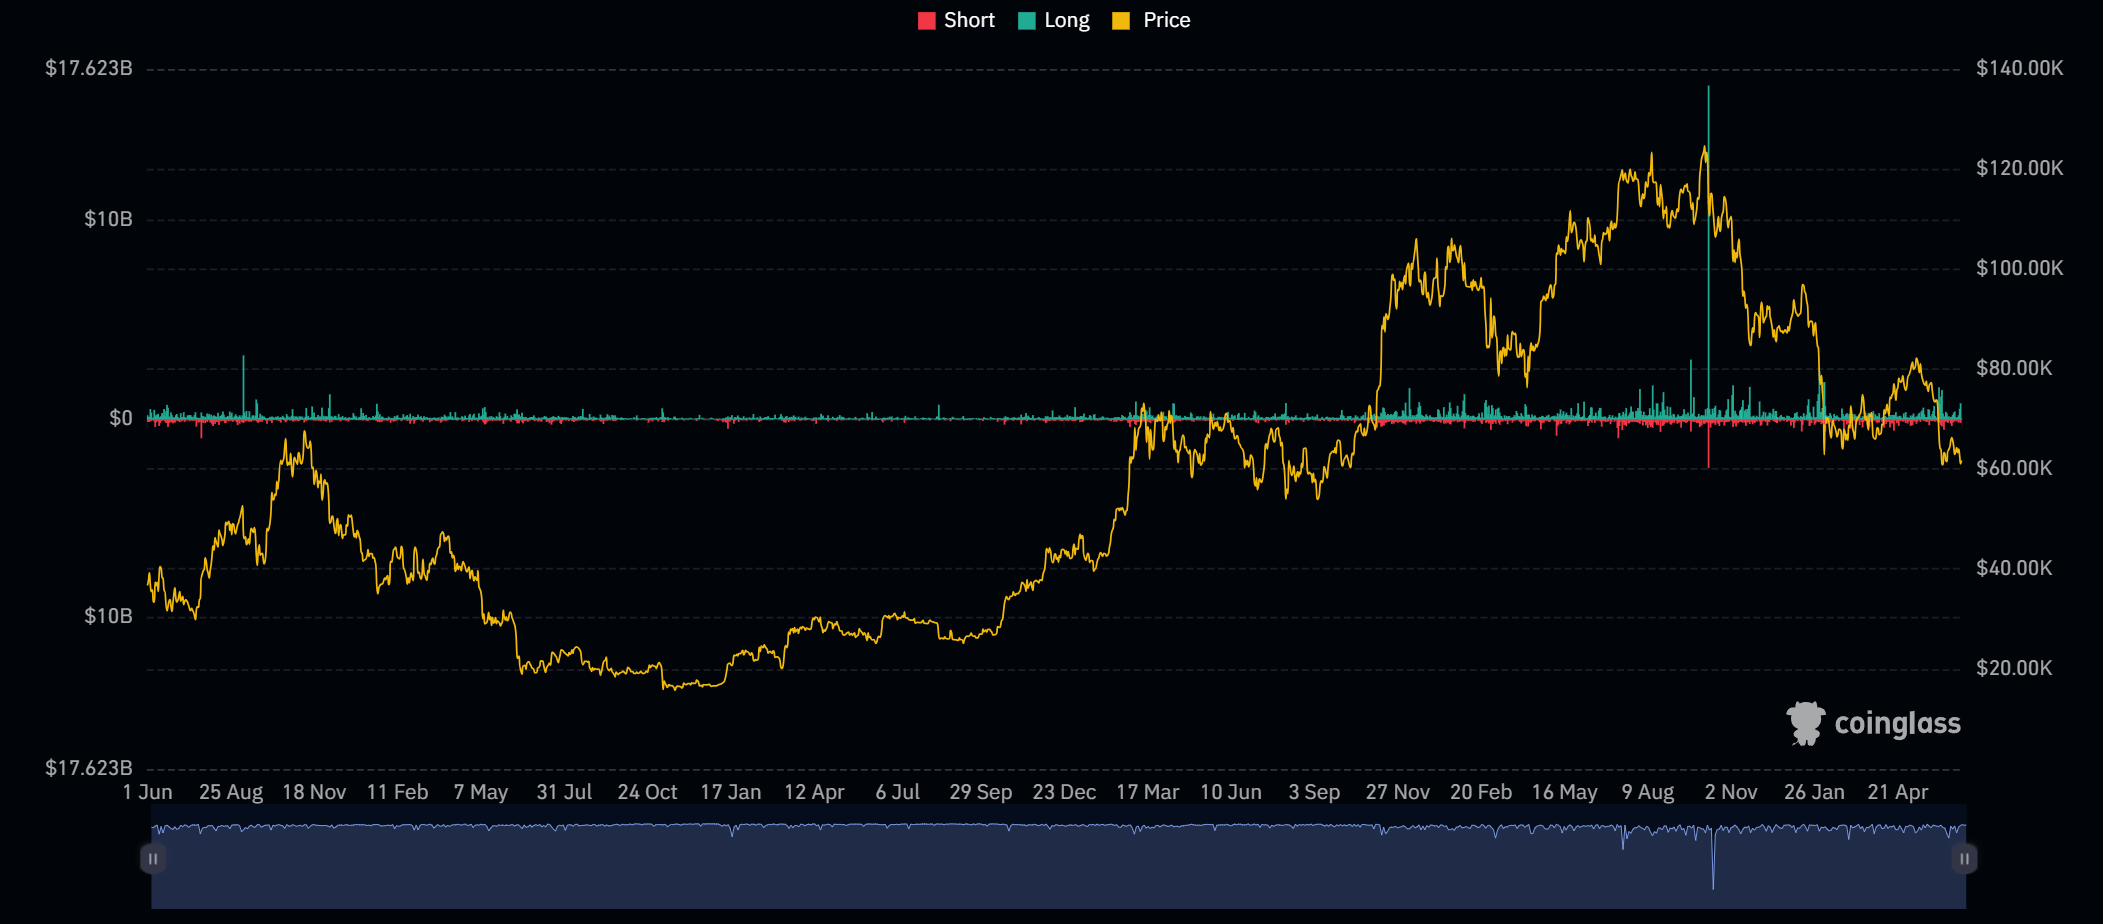Click the '11 Feb' x-axis label
This screenshot has height=924, width=2103.
[398, 792]
